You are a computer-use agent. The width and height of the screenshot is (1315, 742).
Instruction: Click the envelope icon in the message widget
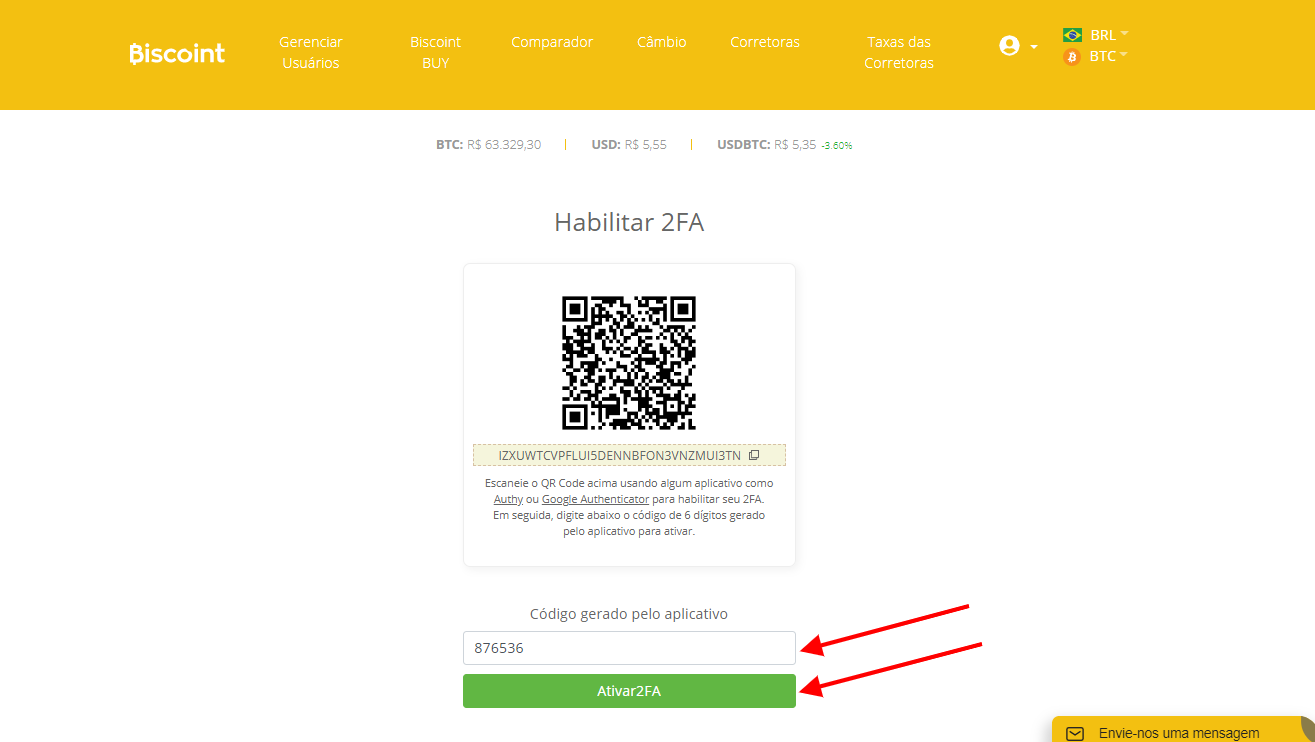coord(1075,733)
